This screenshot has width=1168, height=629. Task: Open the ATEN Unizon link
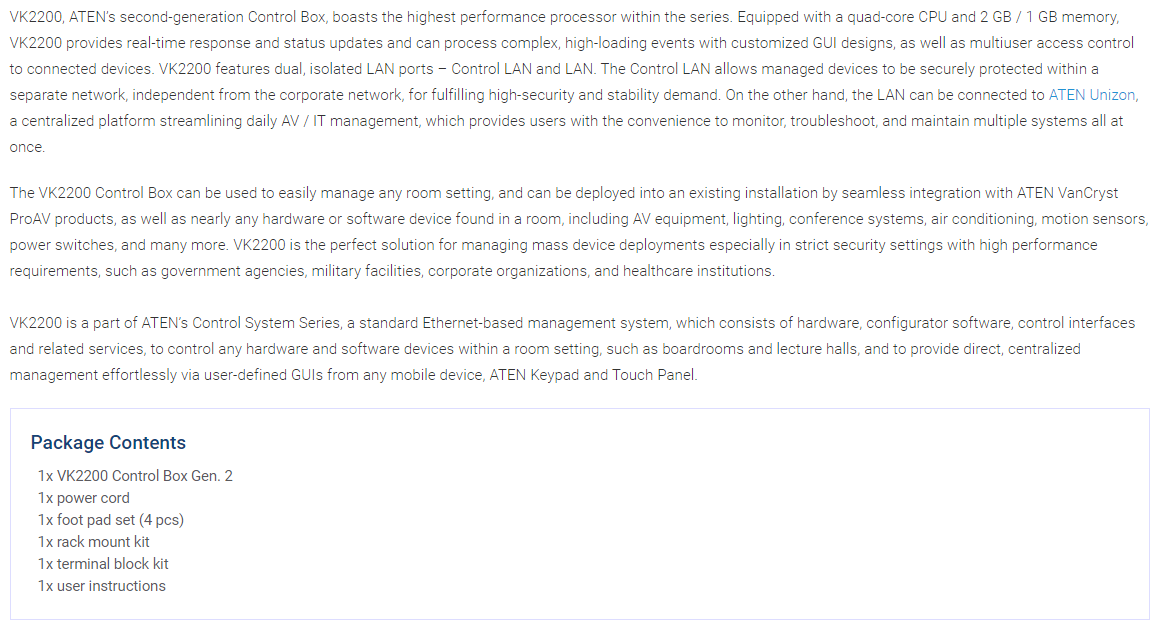1092,95
